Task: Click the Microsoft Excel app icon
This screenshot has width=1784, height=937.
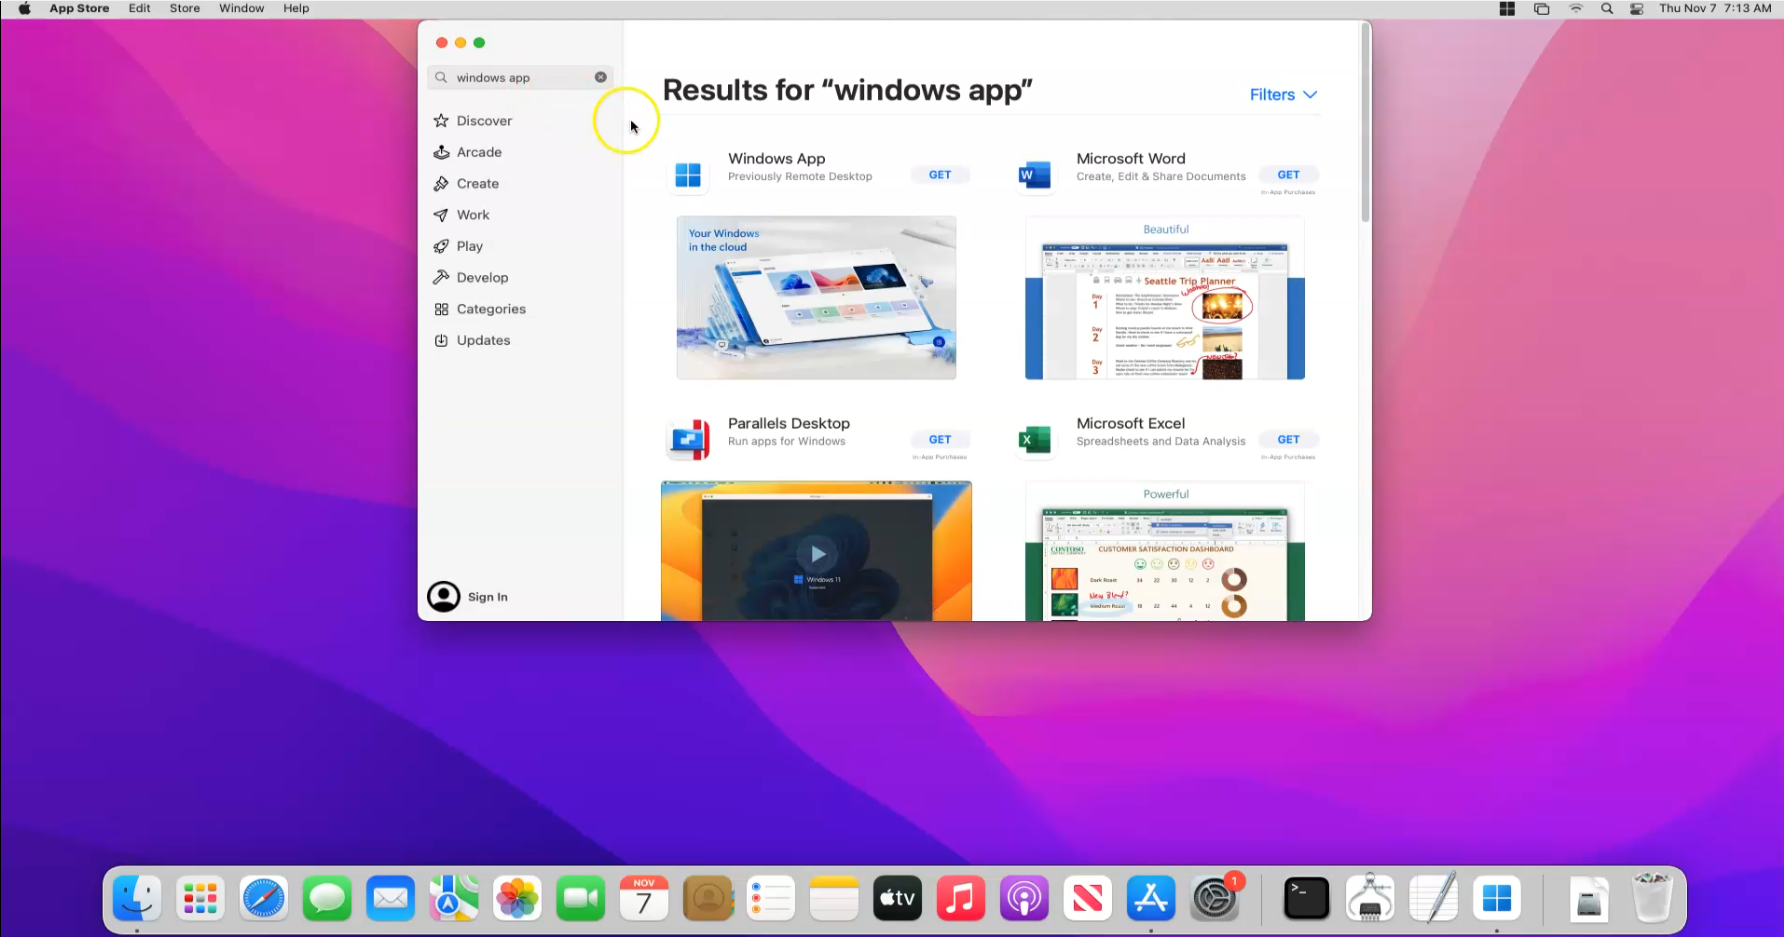Action: point(1034,439)
